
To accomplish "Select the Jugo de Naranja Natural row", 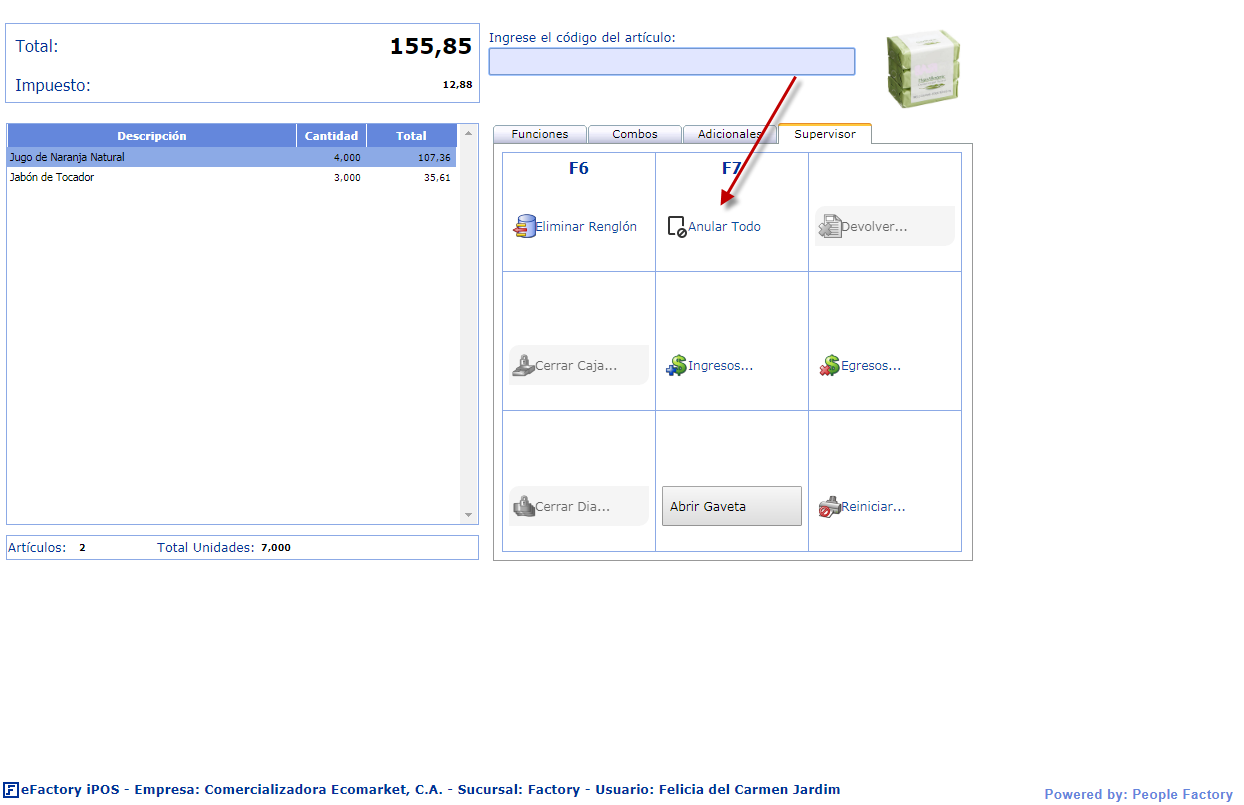I will 232,158.
